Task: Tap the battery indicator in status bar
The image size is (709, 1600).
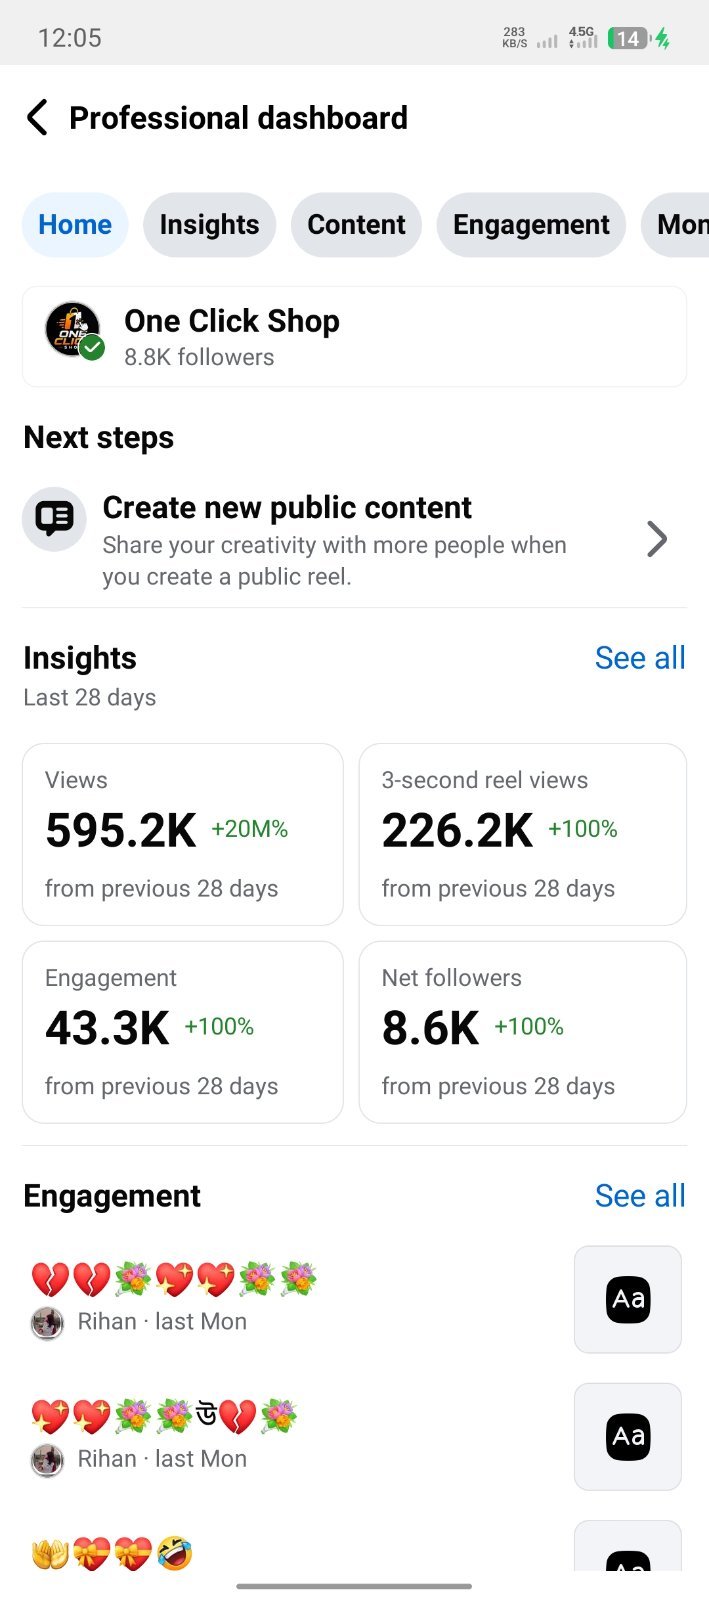Action: (629, 38)
